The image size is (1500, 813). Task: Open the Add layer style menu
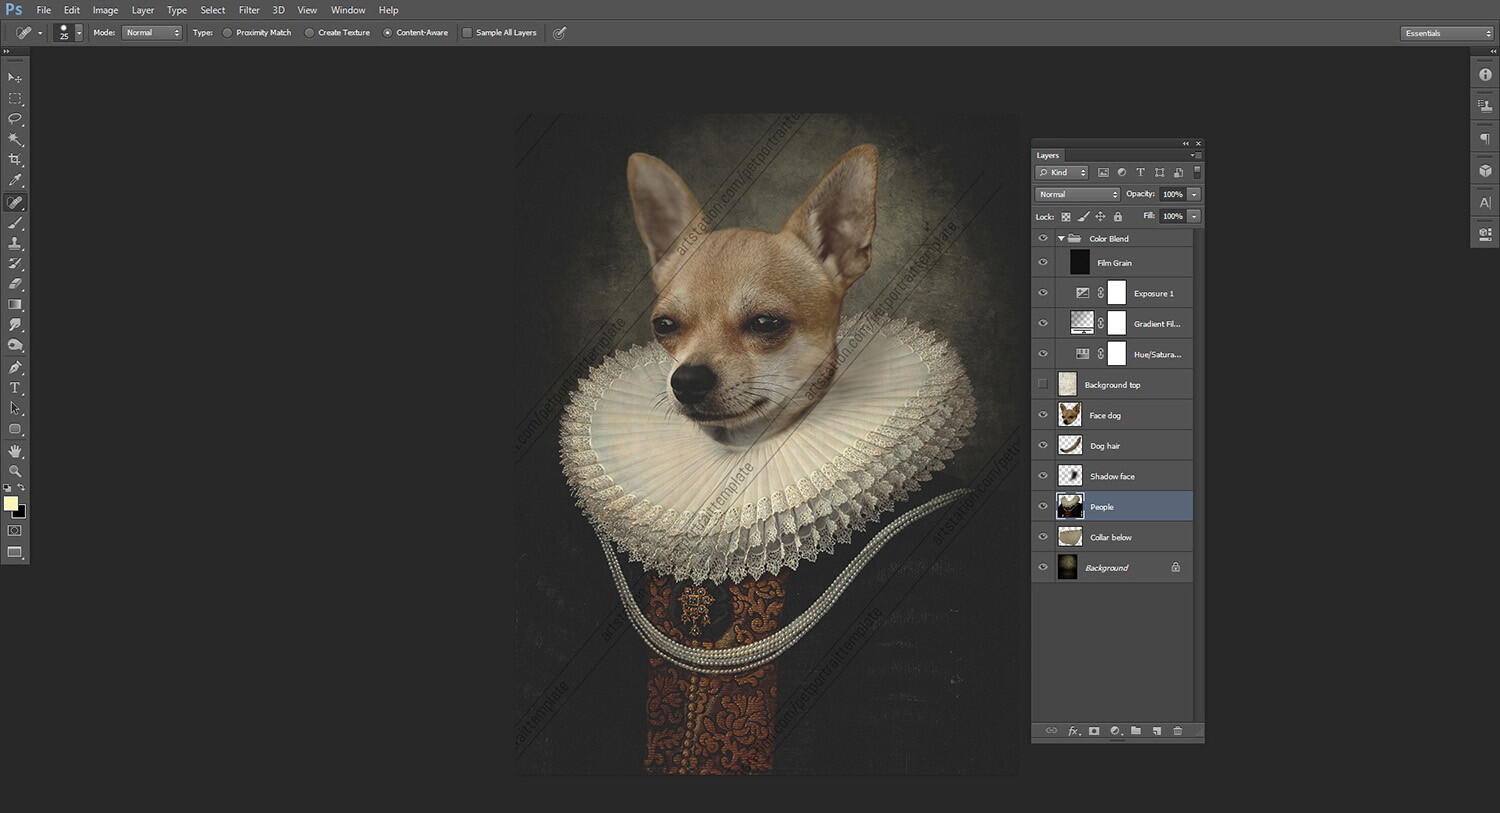[1073, 731]
